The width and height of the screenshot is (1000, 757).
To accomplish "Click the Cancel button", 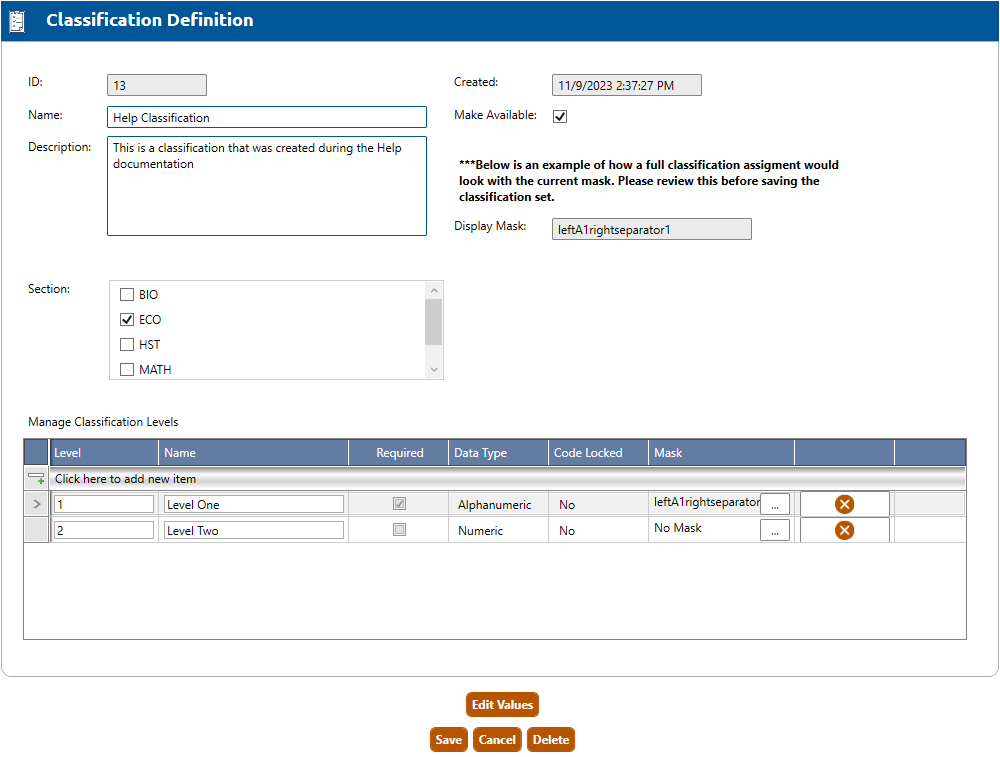I will click(497, 740).
